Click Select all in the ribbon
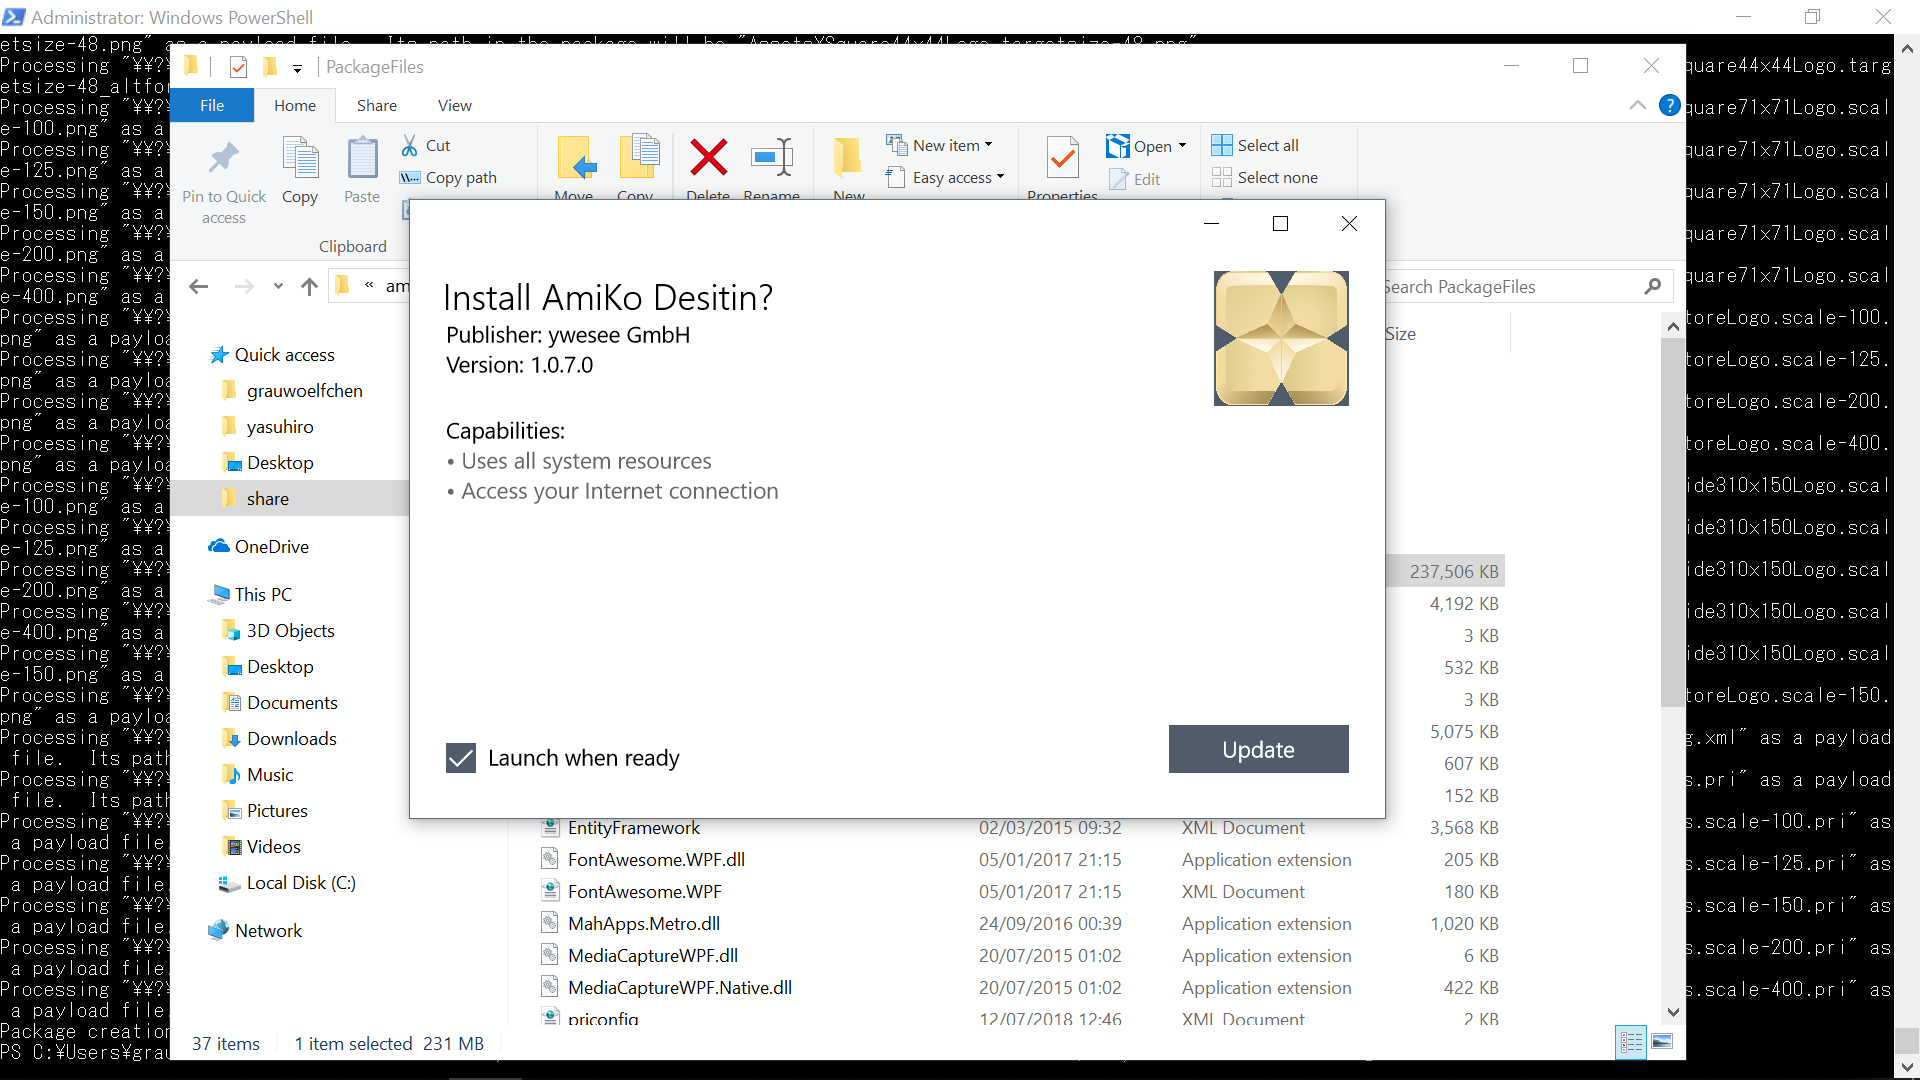 tap(1255, 145)
